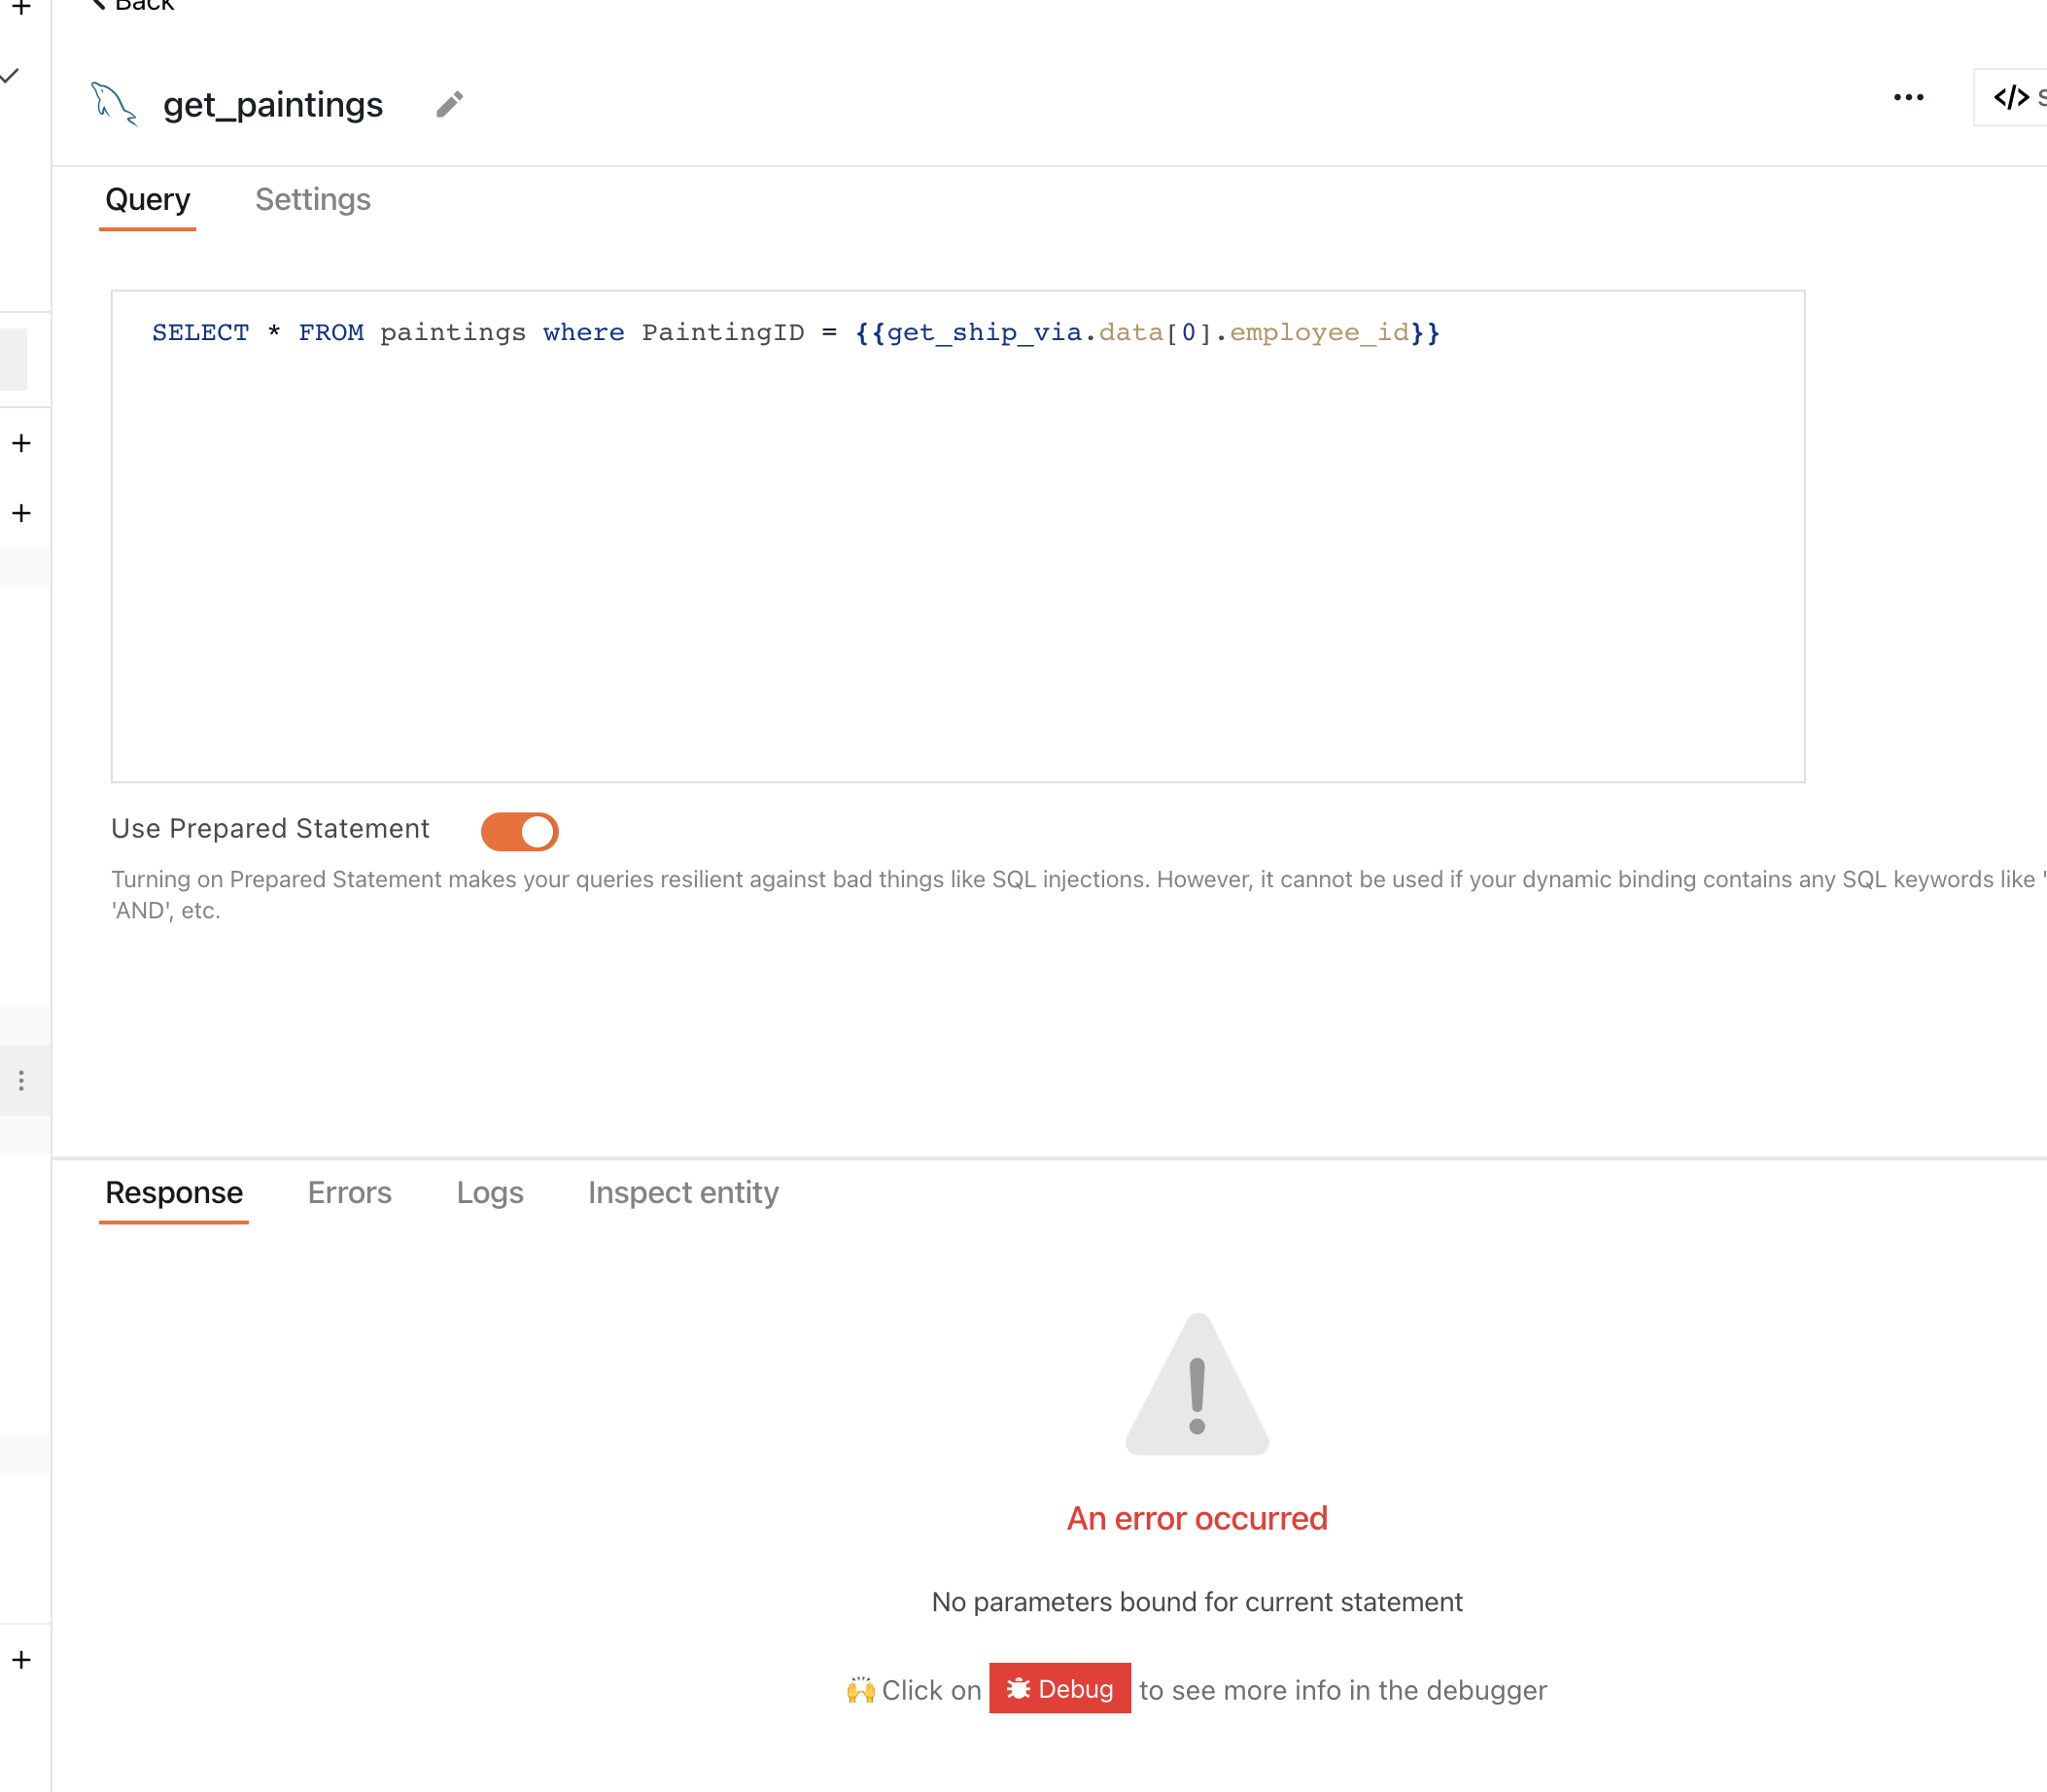Switch to the Settings tab
Image resolution: width=2047 pixels, height=1792 pixels.
point(312,199)
